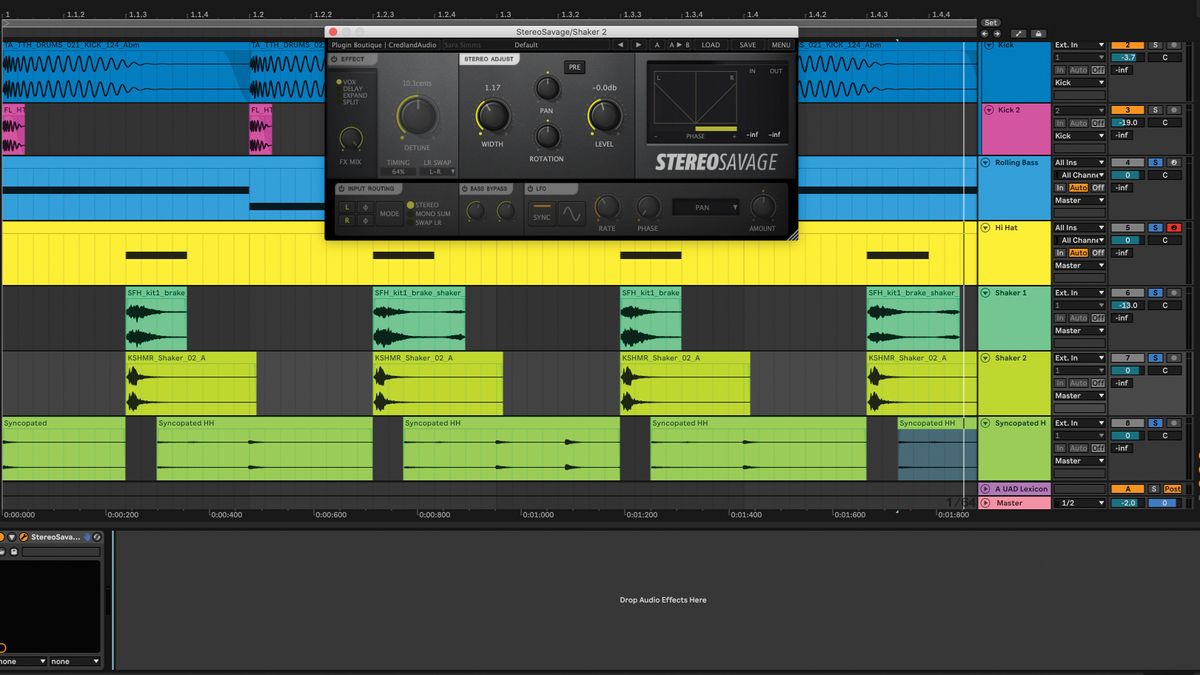Screen dimensions: 1200x675
Task: Click the LOAD button in plugin header
Action: [x=712, y=44]
